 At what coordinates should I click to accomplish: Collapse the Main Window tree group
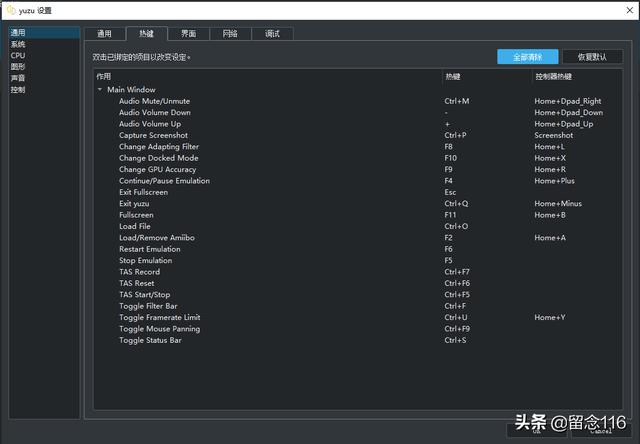click(x=100, y=90)
